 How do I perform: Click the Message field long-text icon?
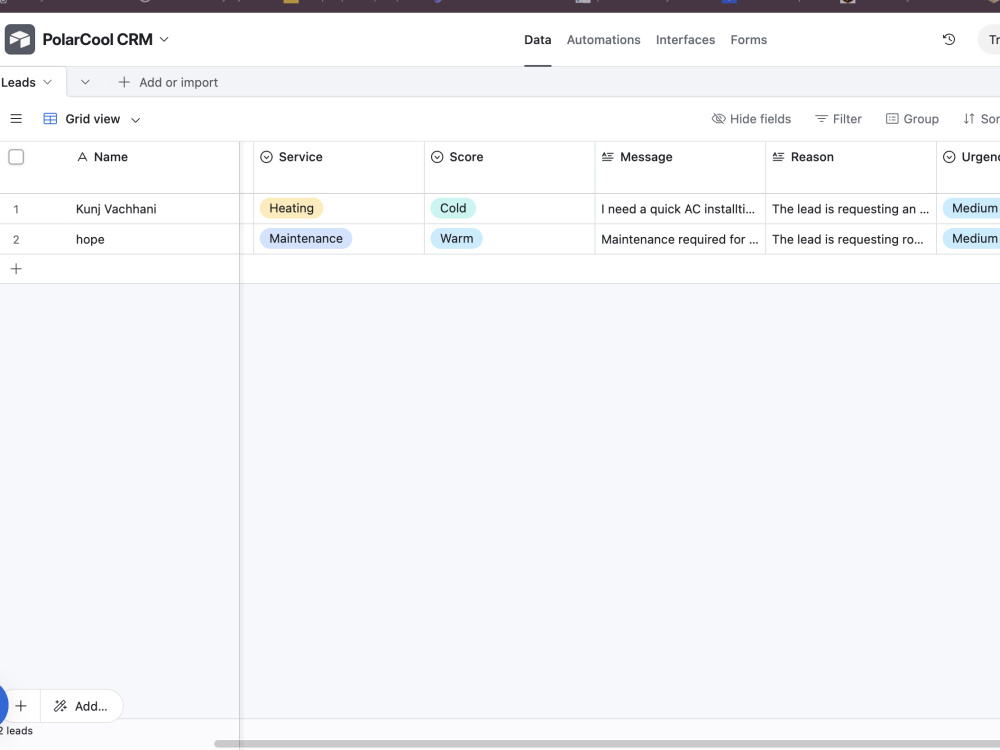coord(608,157)
